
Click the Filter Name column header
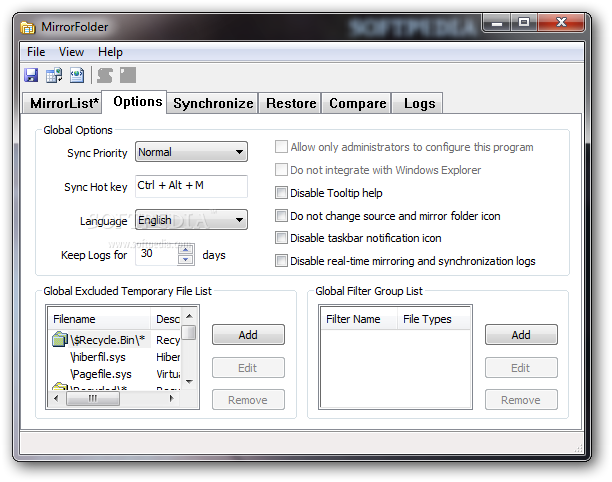[x=359, y=319]
